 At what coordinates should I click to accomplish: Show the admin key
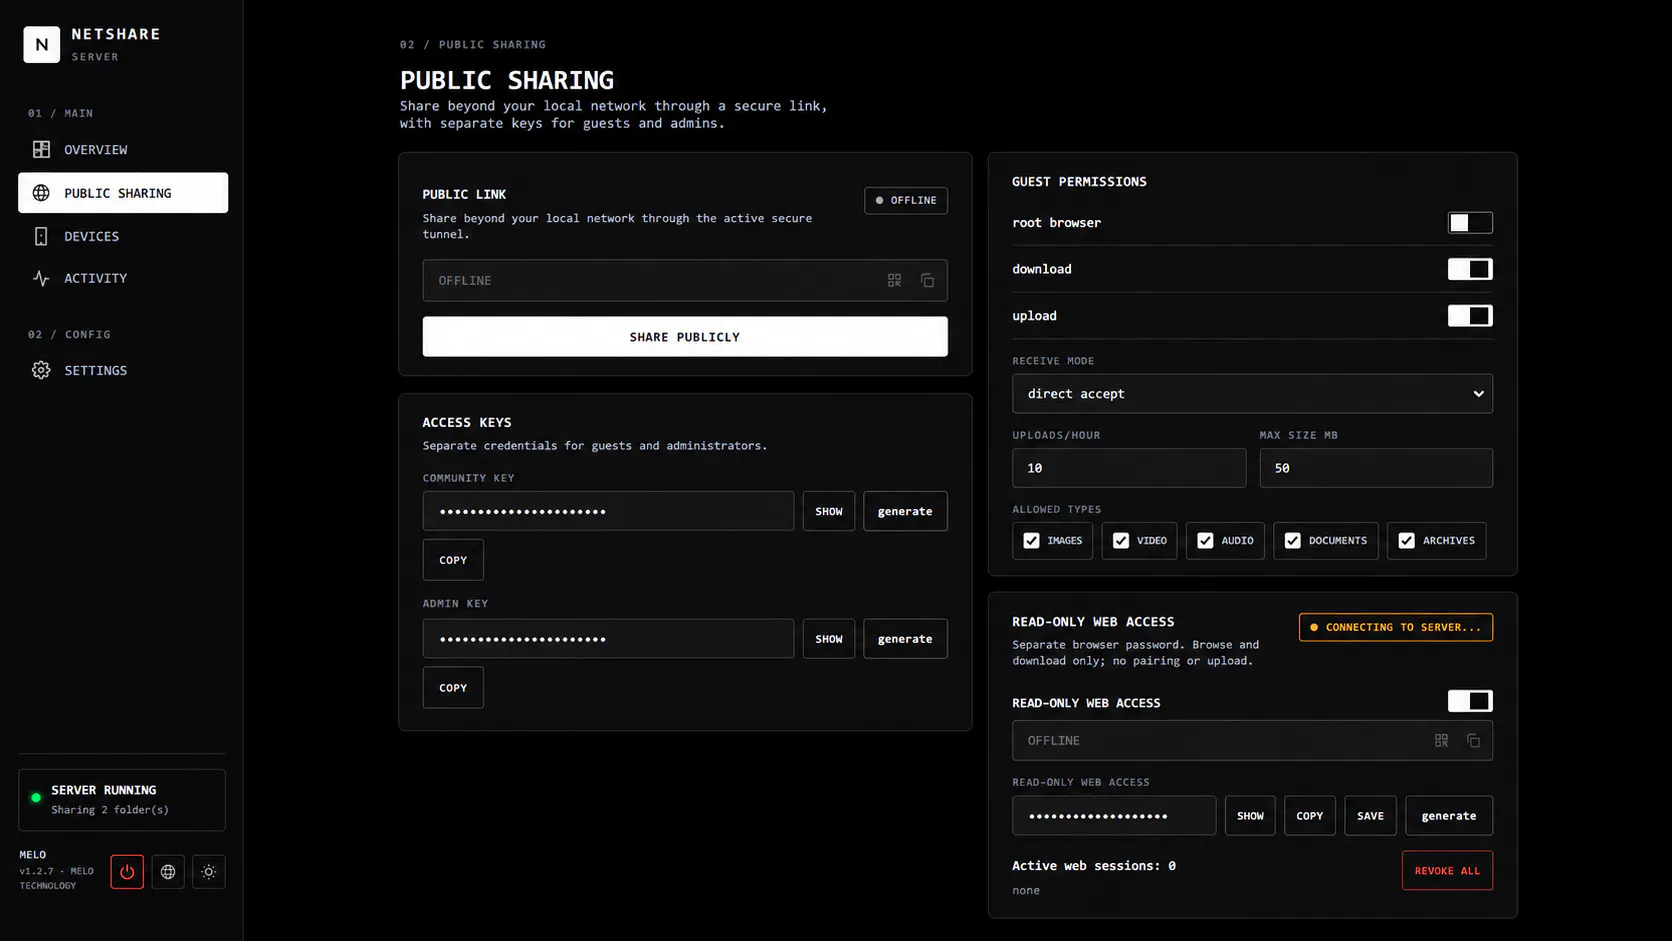click(x=829, y=639)
